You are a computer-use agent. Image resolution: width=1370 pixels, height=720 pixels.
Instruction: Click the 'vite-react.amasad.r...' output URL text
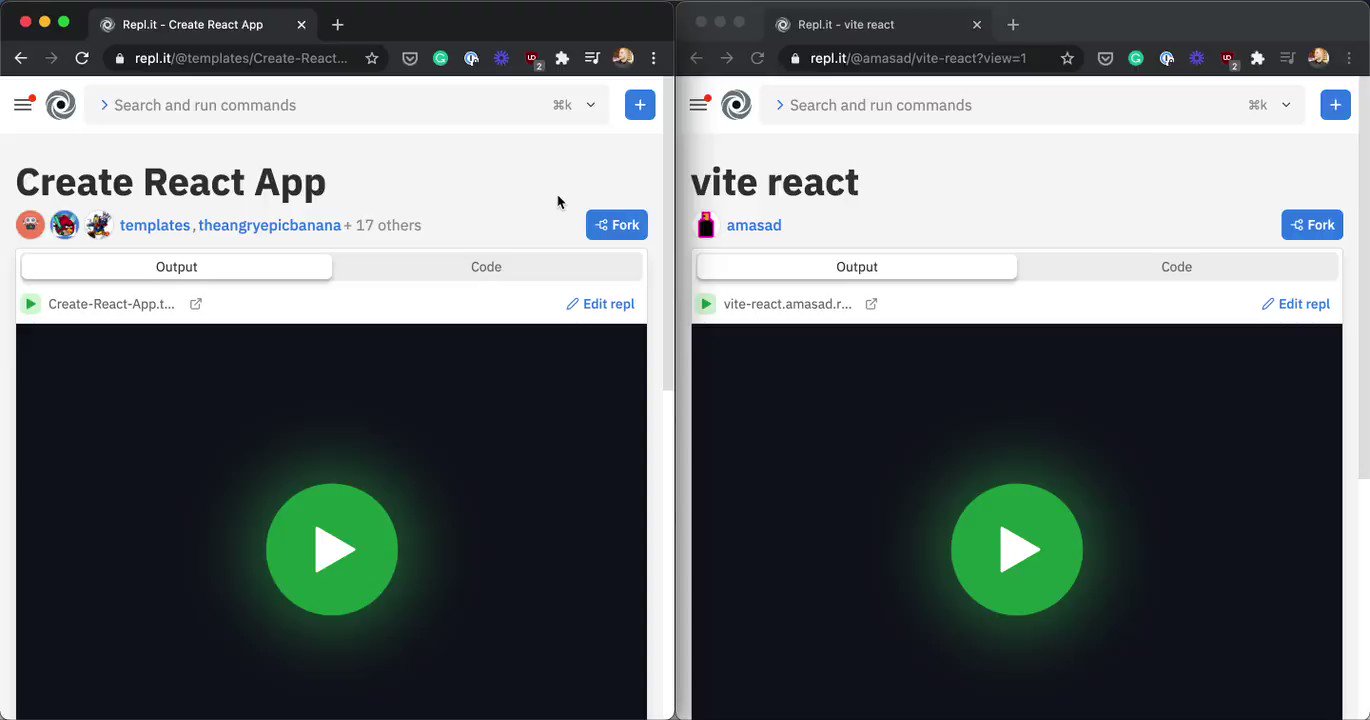coord(788,304)
